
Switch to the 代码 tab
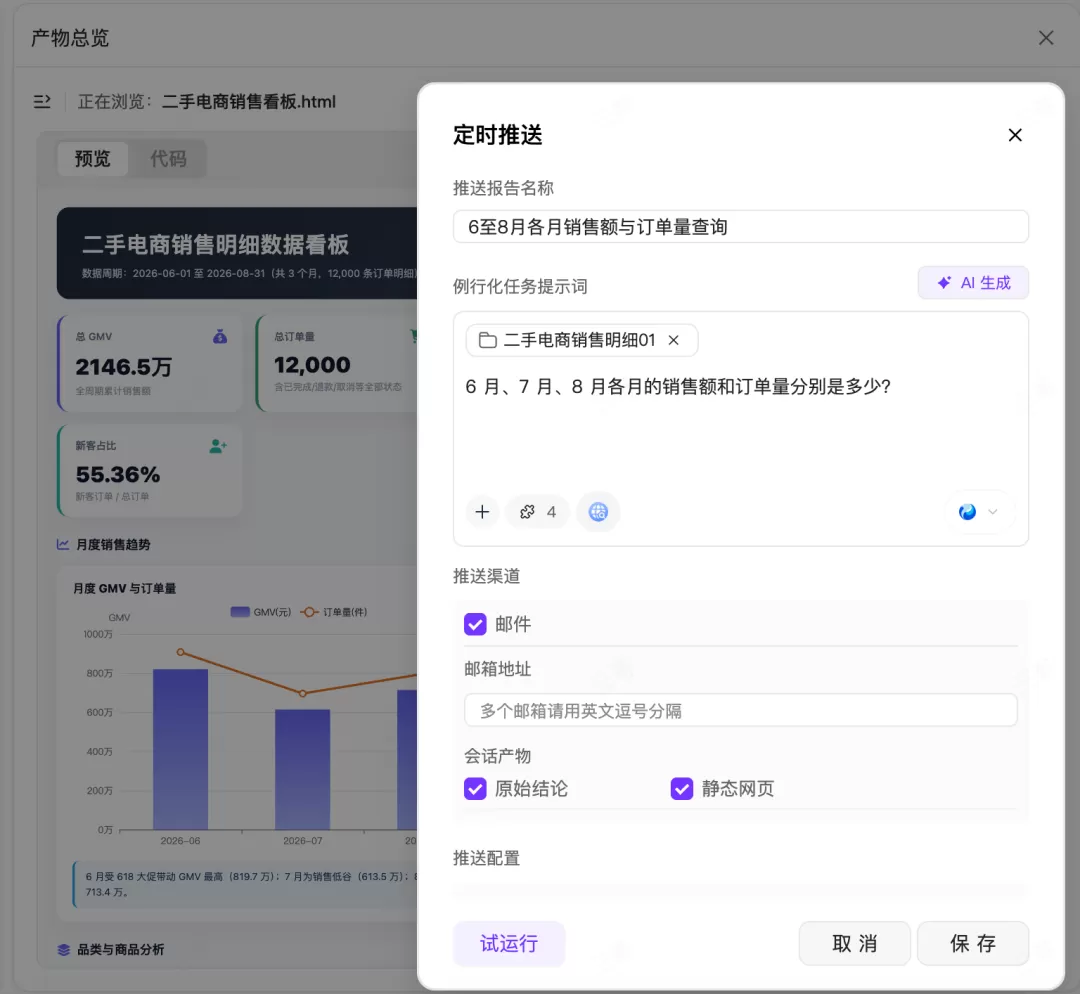[168, 158]
